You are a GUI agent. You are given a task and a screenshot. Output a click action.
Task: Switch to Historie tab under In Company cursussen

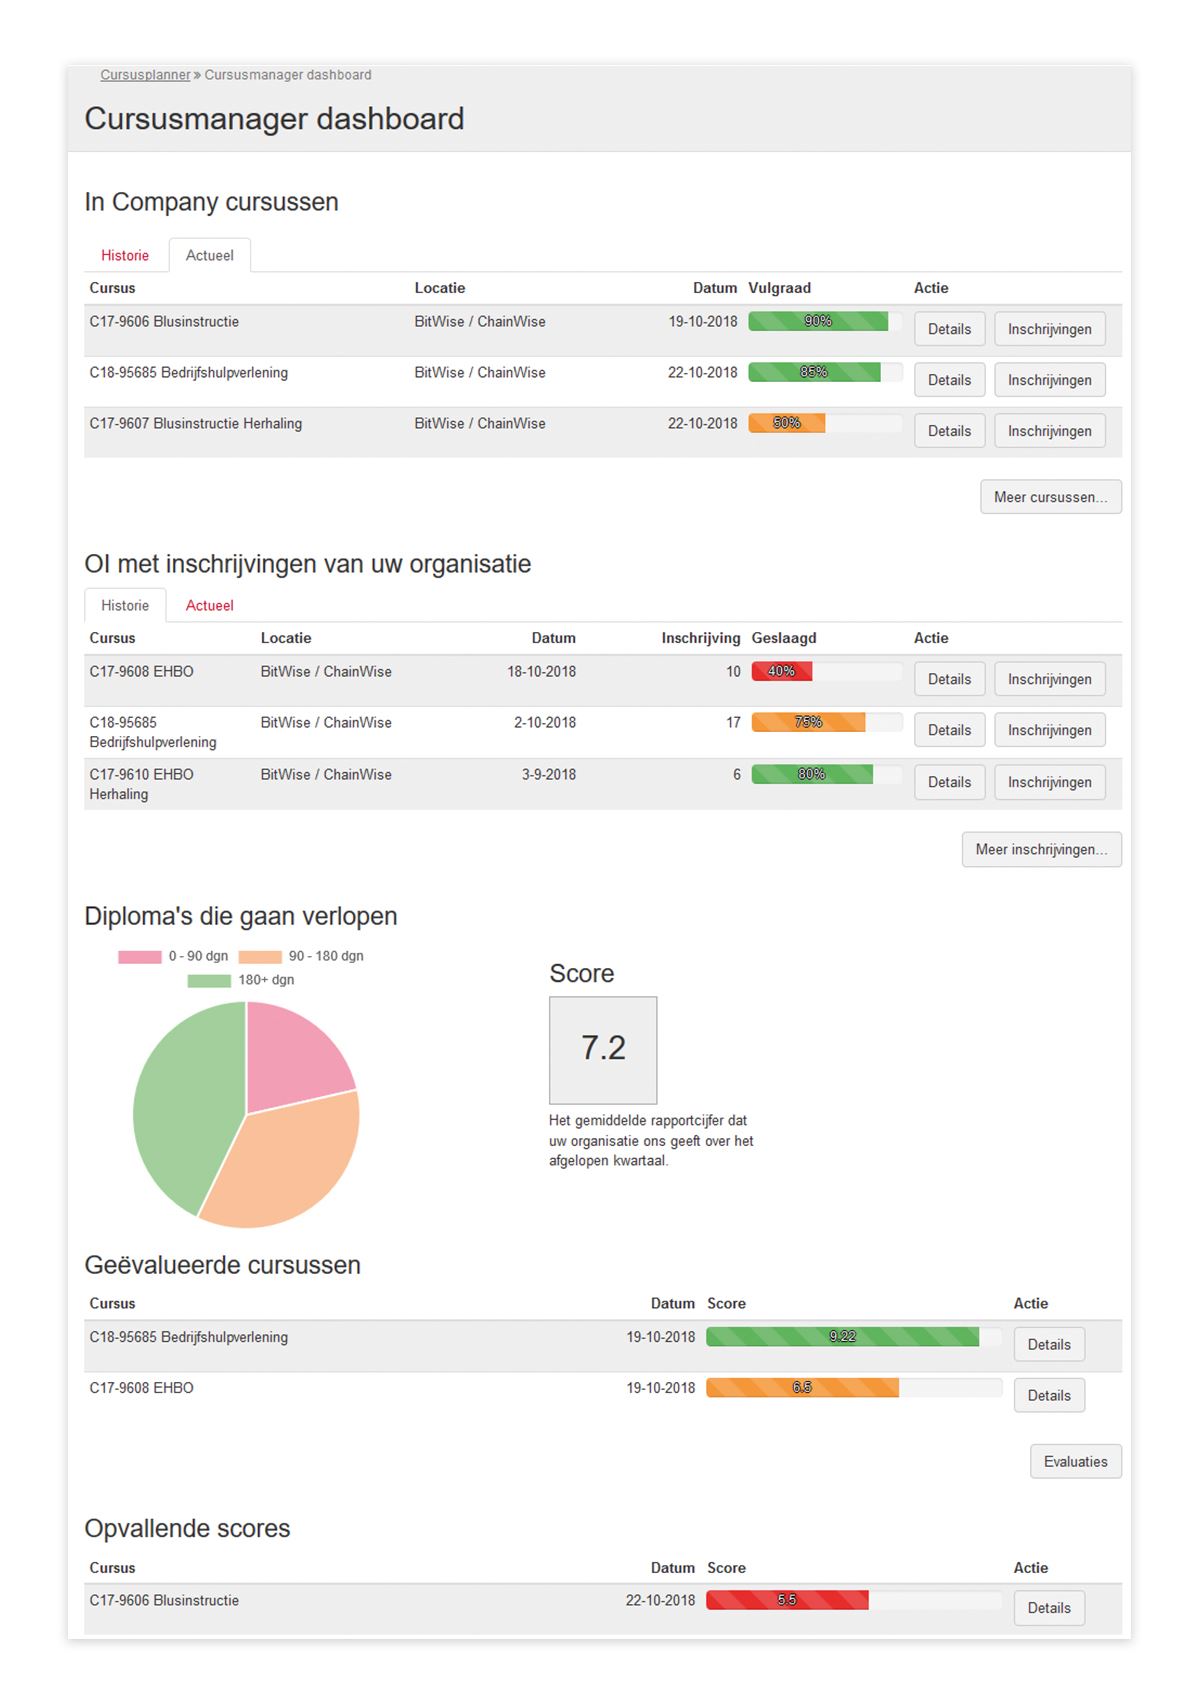click(125, 256)
